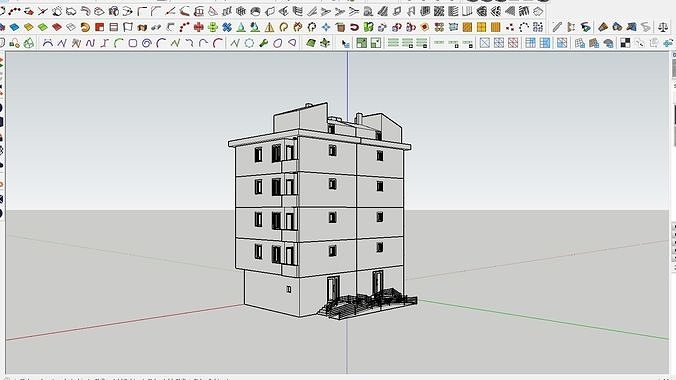Select the brown roof wedge icon

point(603,28)
